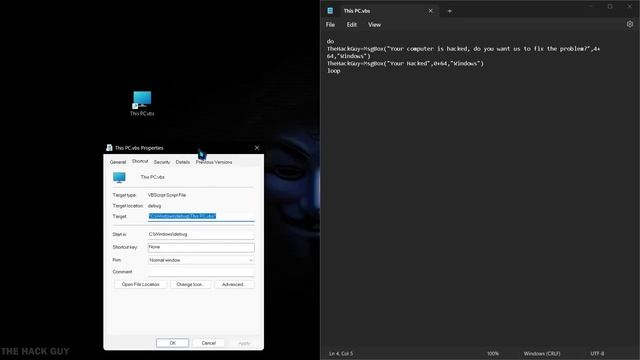Close the This PC.vbs Notepad tab
640x360 pixels.
(430, 11)
